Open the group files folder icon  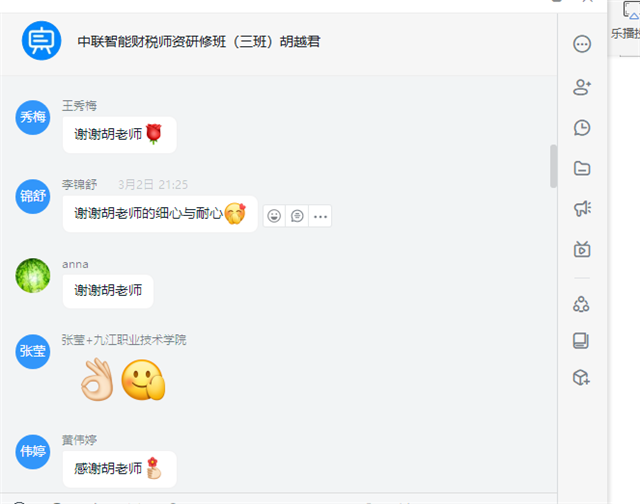582,168
